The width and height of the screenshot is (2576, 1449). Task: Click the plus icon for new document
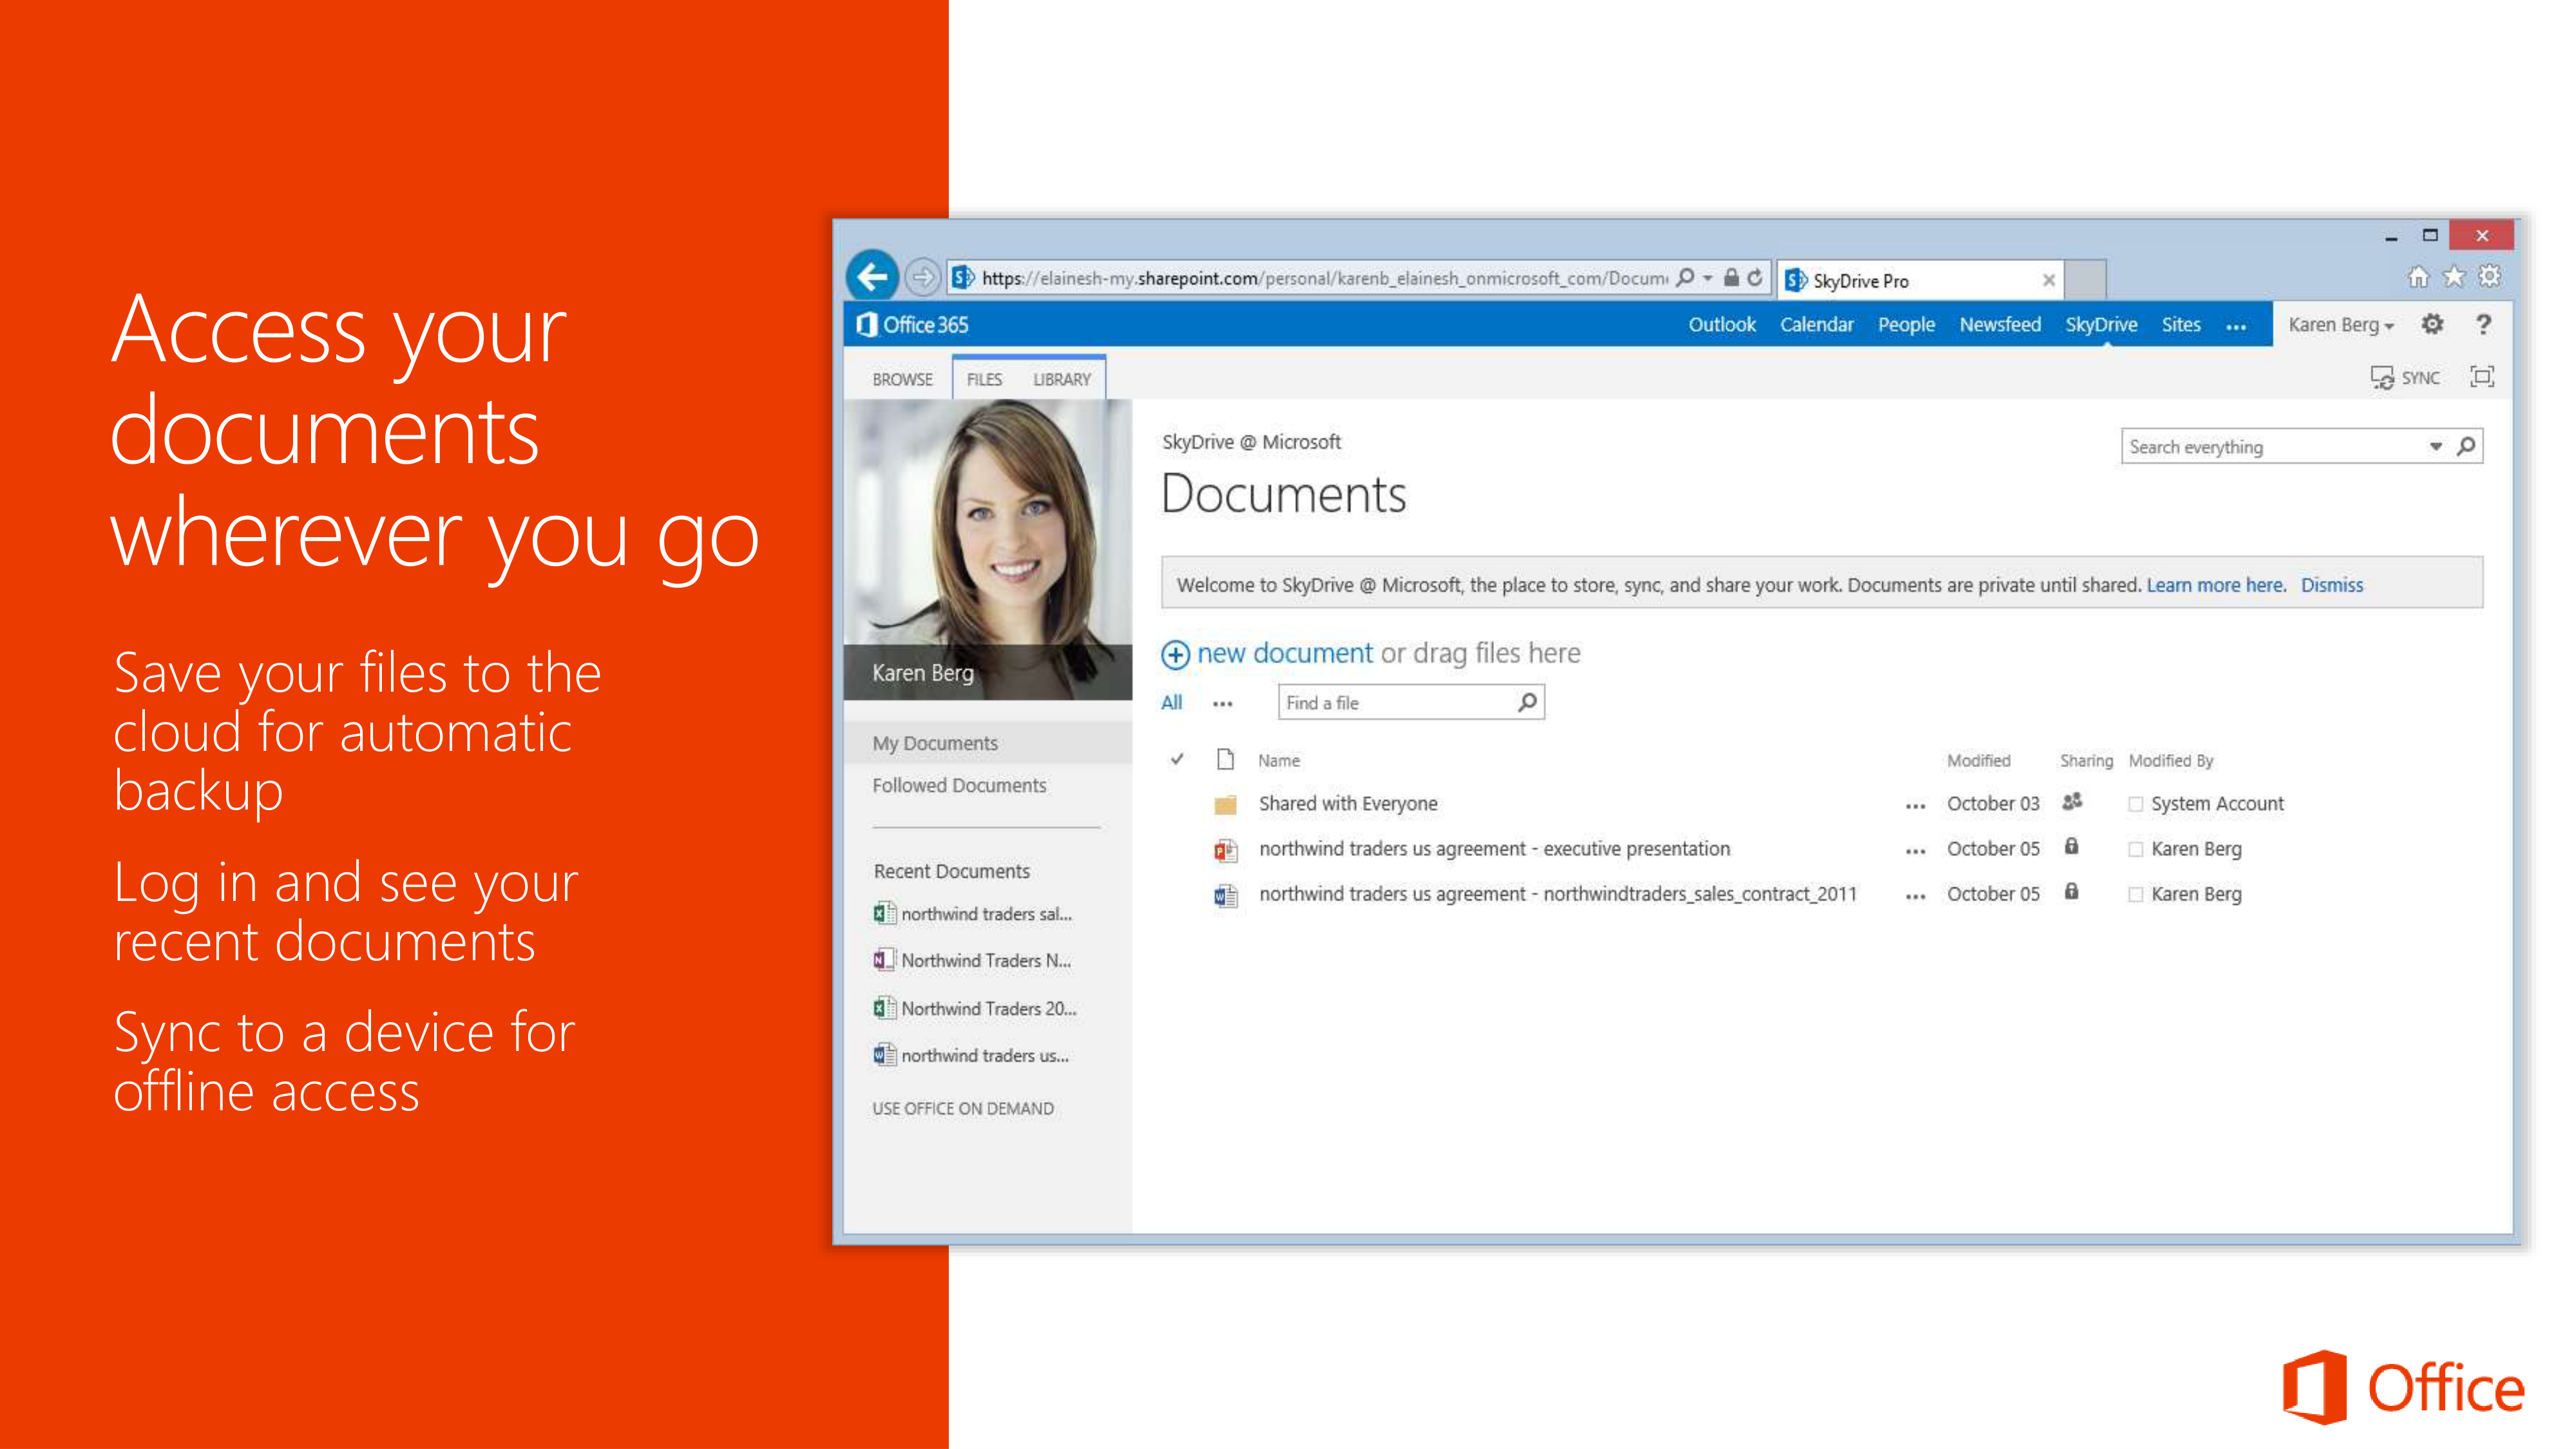click(1175, 654)
